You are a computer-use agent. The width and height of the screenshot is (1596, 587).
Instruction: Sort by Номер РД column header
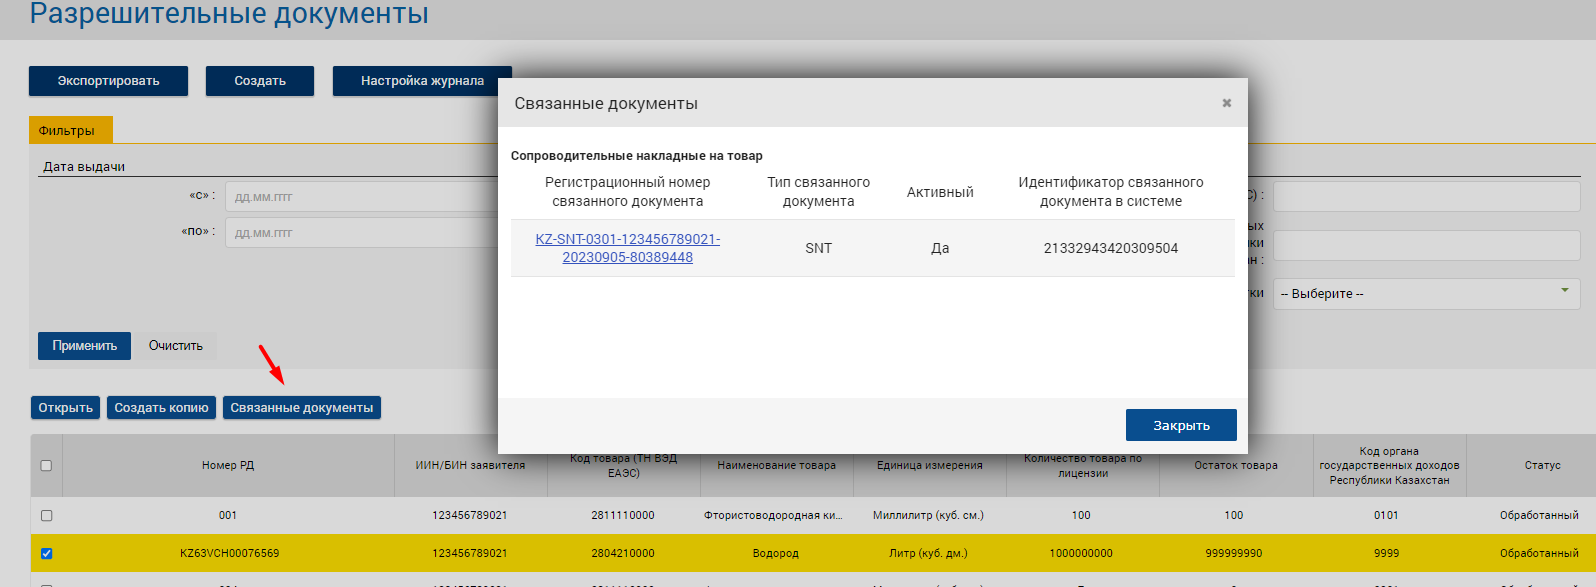pos(228,466)
